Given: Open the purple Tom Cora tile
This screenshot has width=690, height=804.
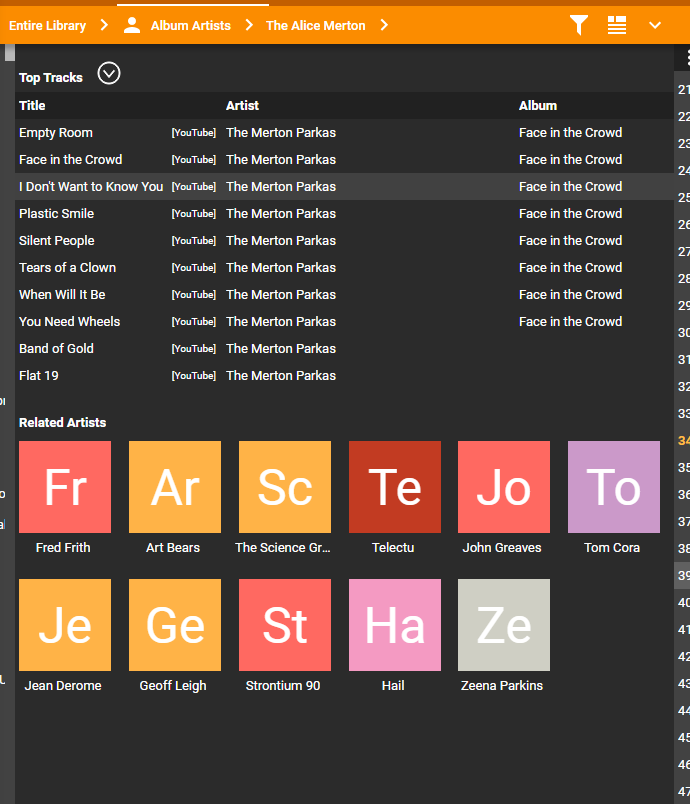Looking at the screenshot, I should (613, 487).
